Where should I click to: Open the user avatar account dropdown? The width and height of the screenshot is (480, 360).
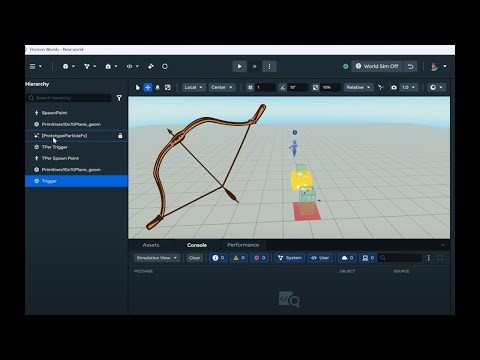(x=438, y=66)
